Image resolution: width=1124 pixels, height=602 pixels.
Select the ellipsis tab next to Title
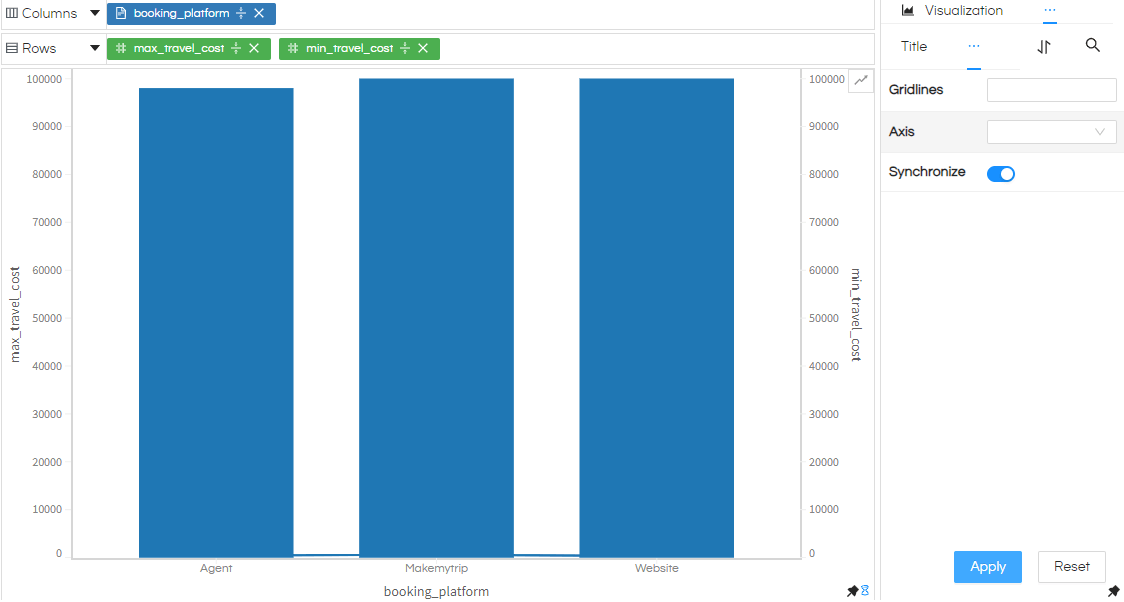pyautogui.click(x=973, y=47)
